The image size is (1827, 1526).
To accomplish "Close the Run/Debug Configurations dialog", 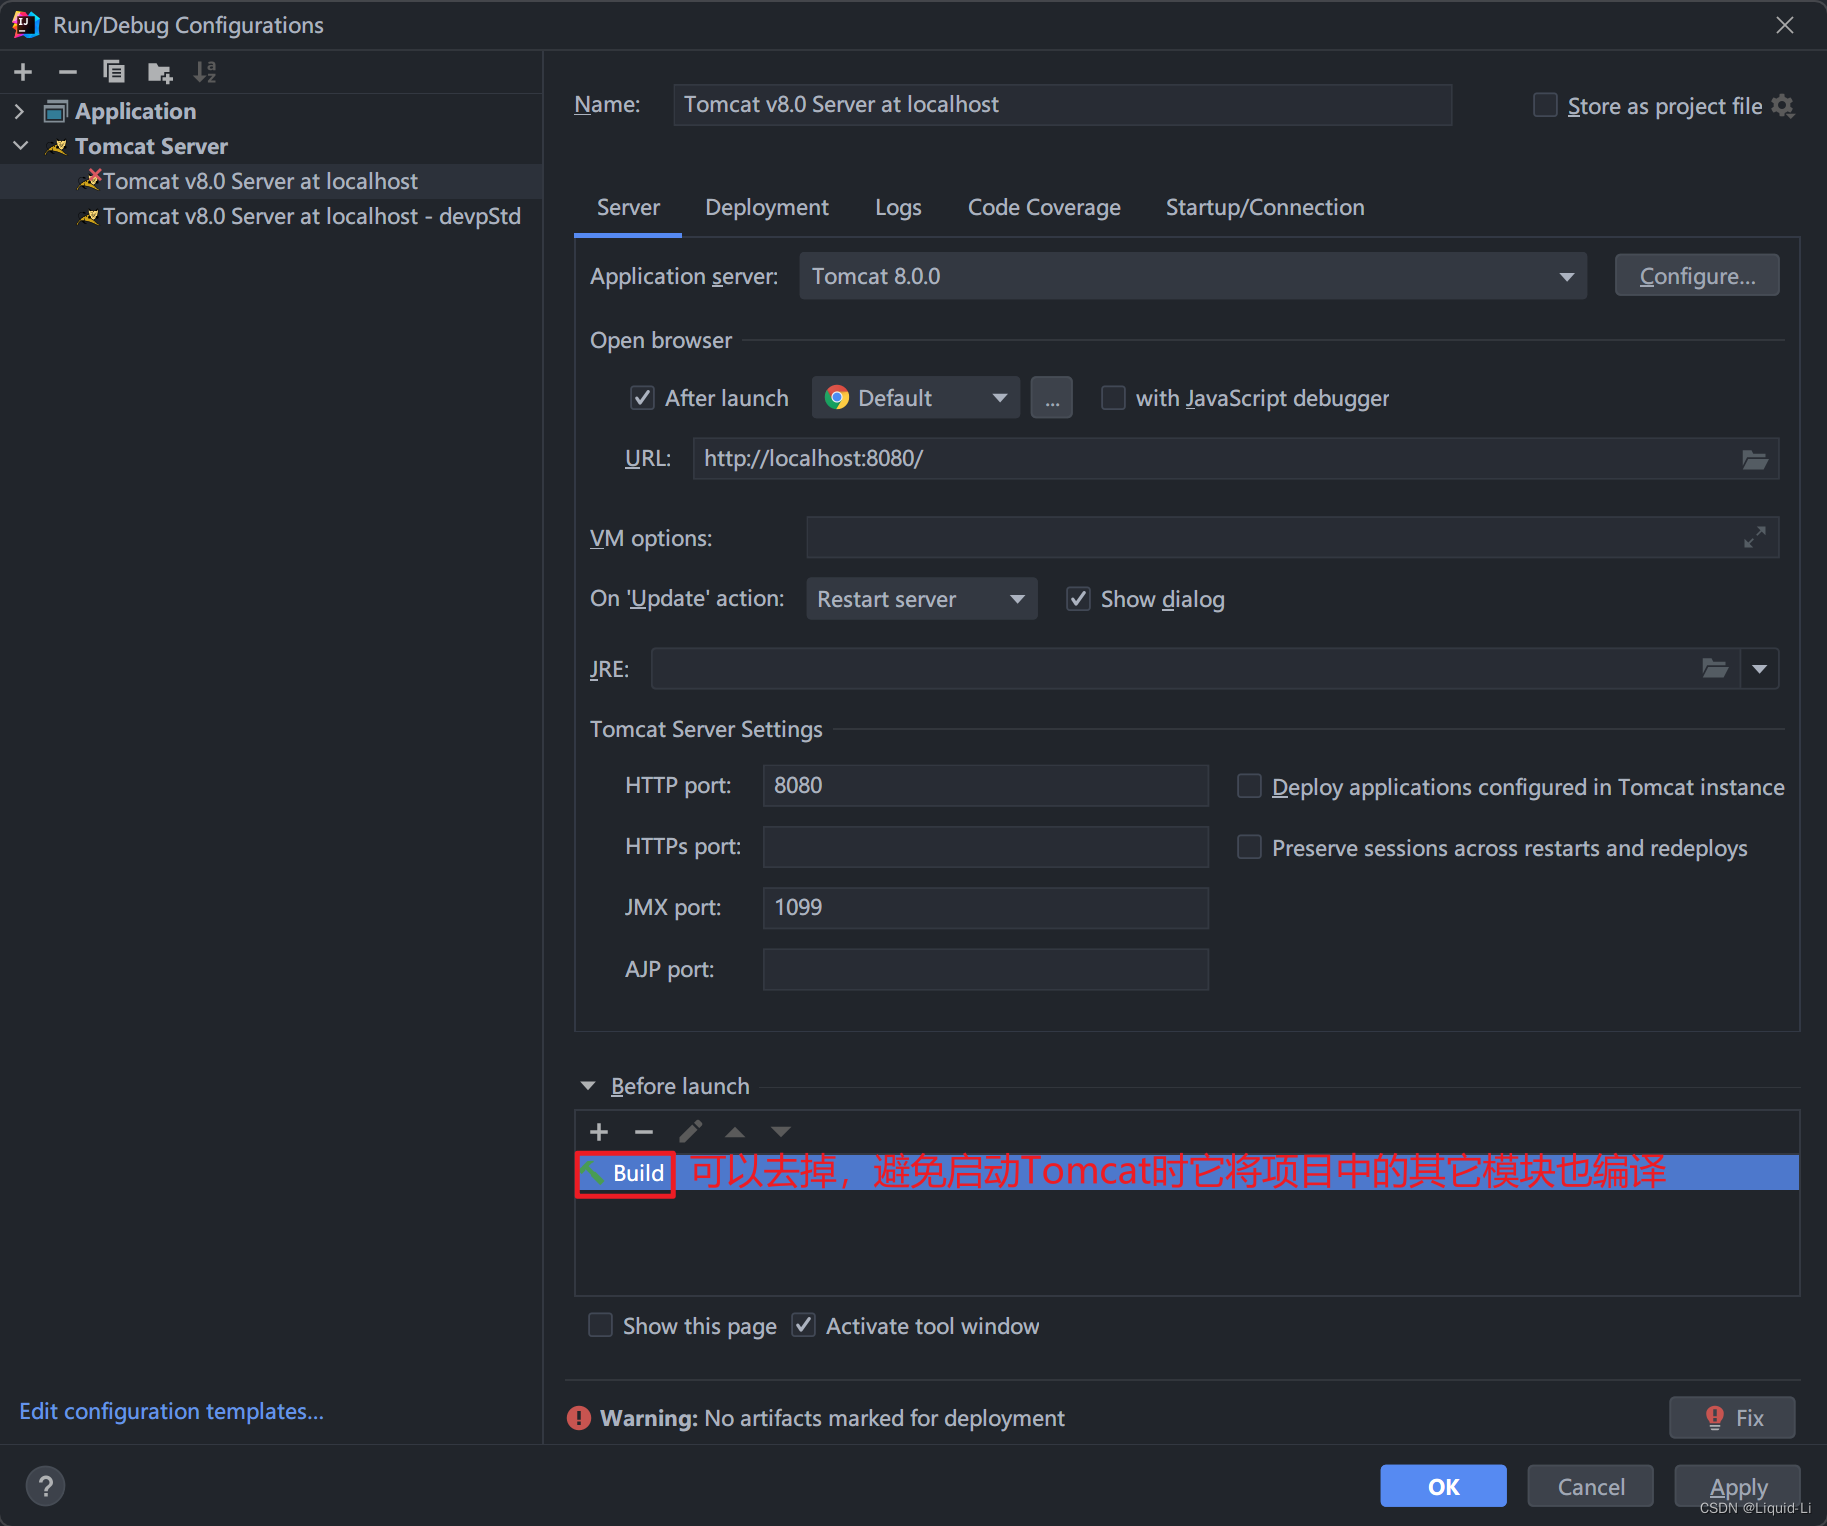I will 1785,25.
